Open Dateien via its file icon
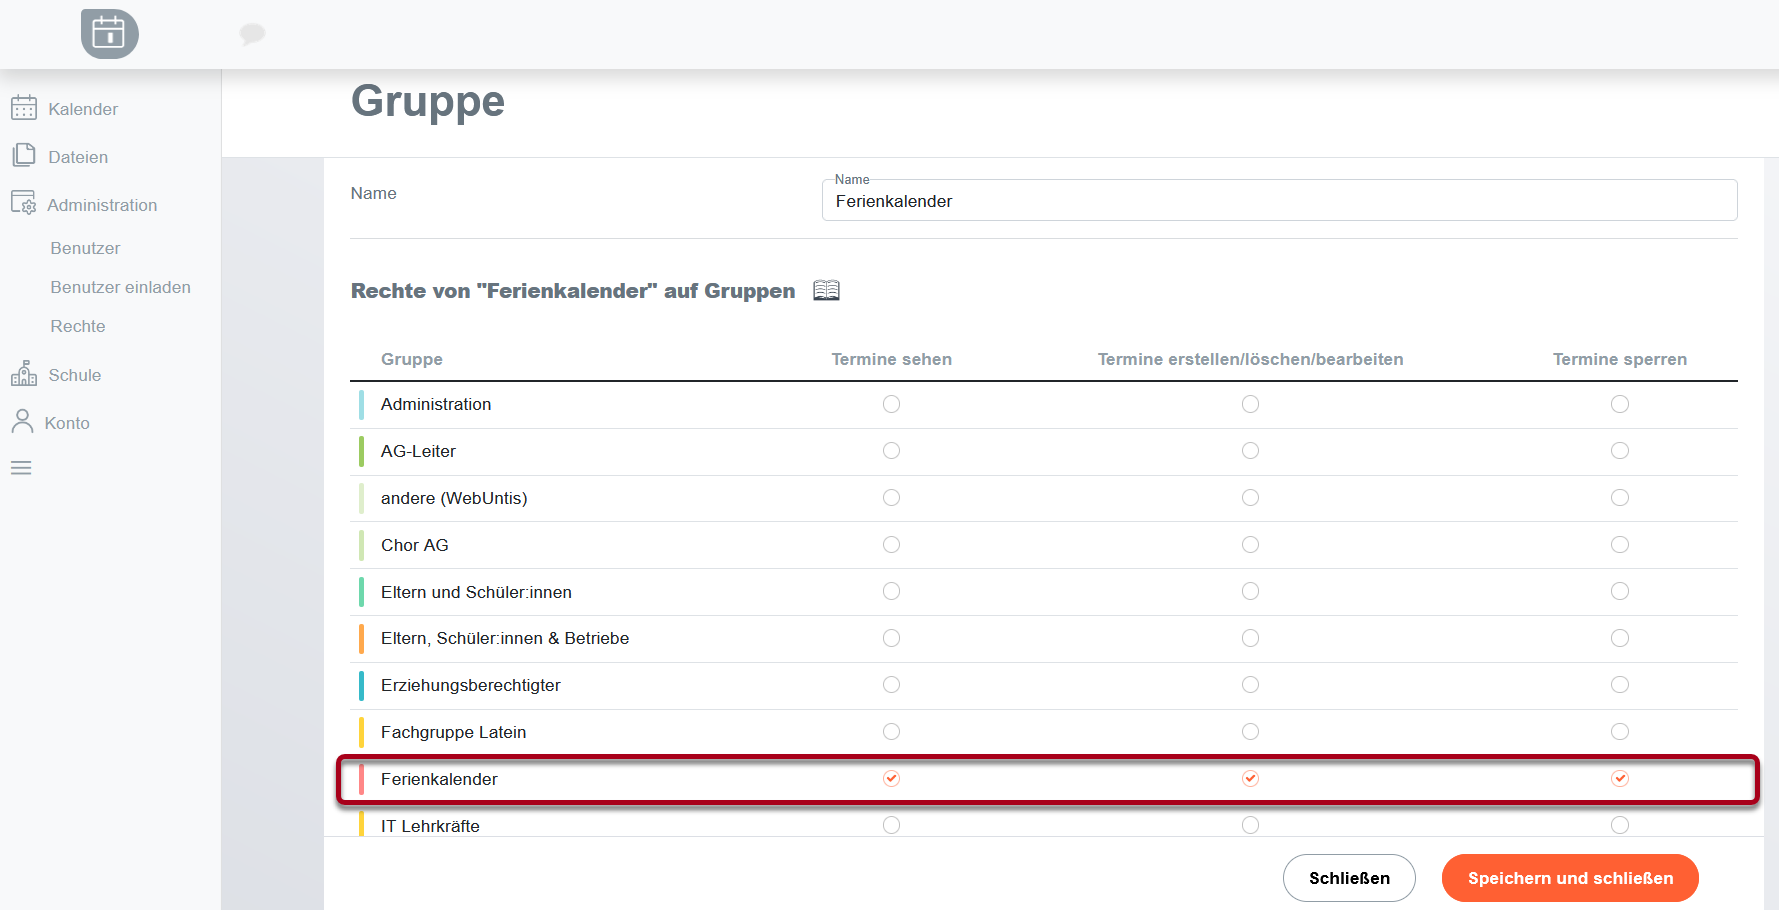Screen dimensions: 1779x910 pos(24,156)
